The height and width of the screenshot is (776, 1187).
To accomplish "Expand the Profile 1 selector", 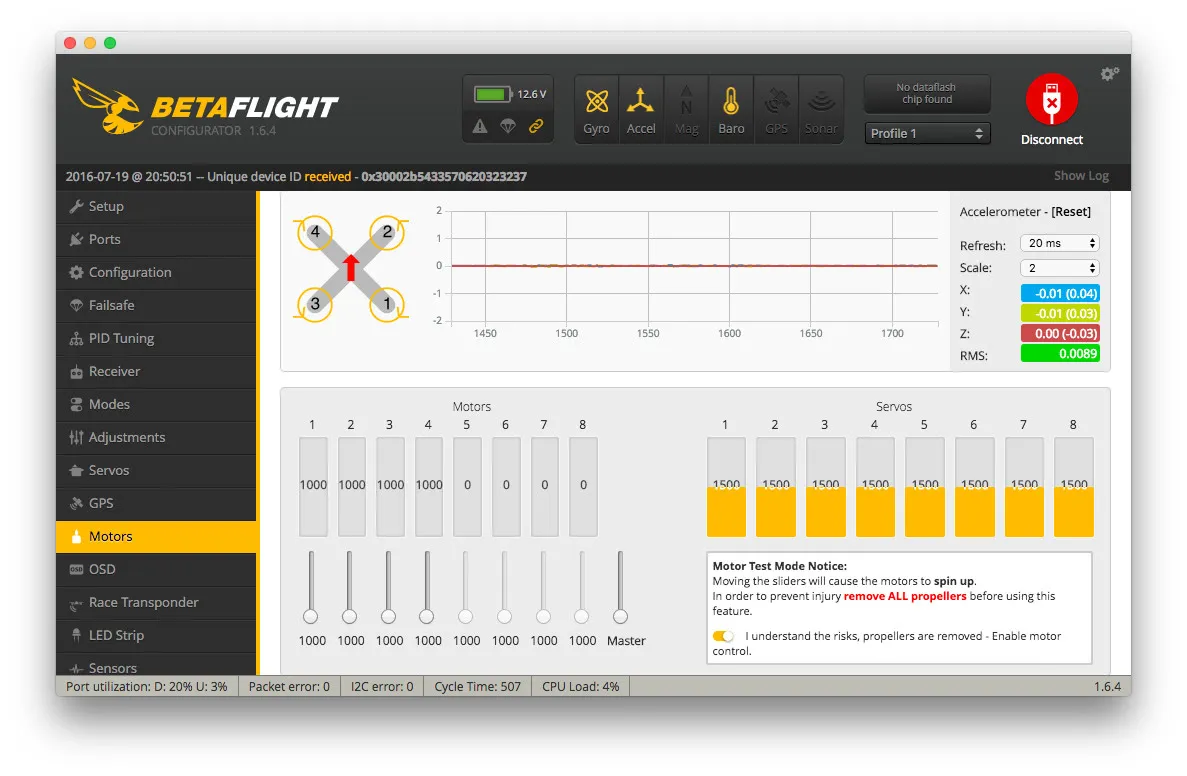I will 927,133.
